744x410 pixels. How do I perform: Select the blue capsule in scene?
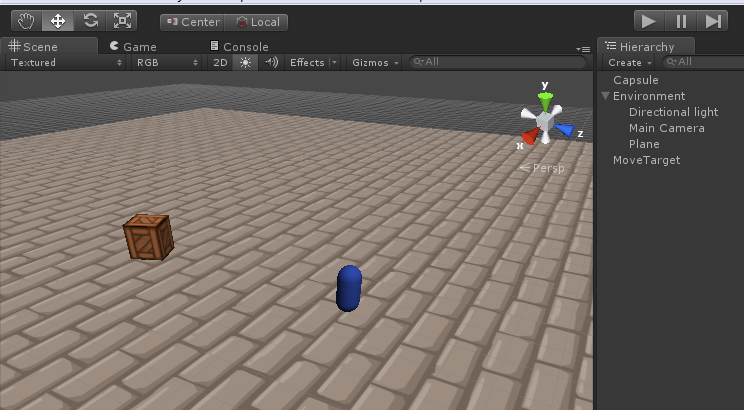pos(349,288)
